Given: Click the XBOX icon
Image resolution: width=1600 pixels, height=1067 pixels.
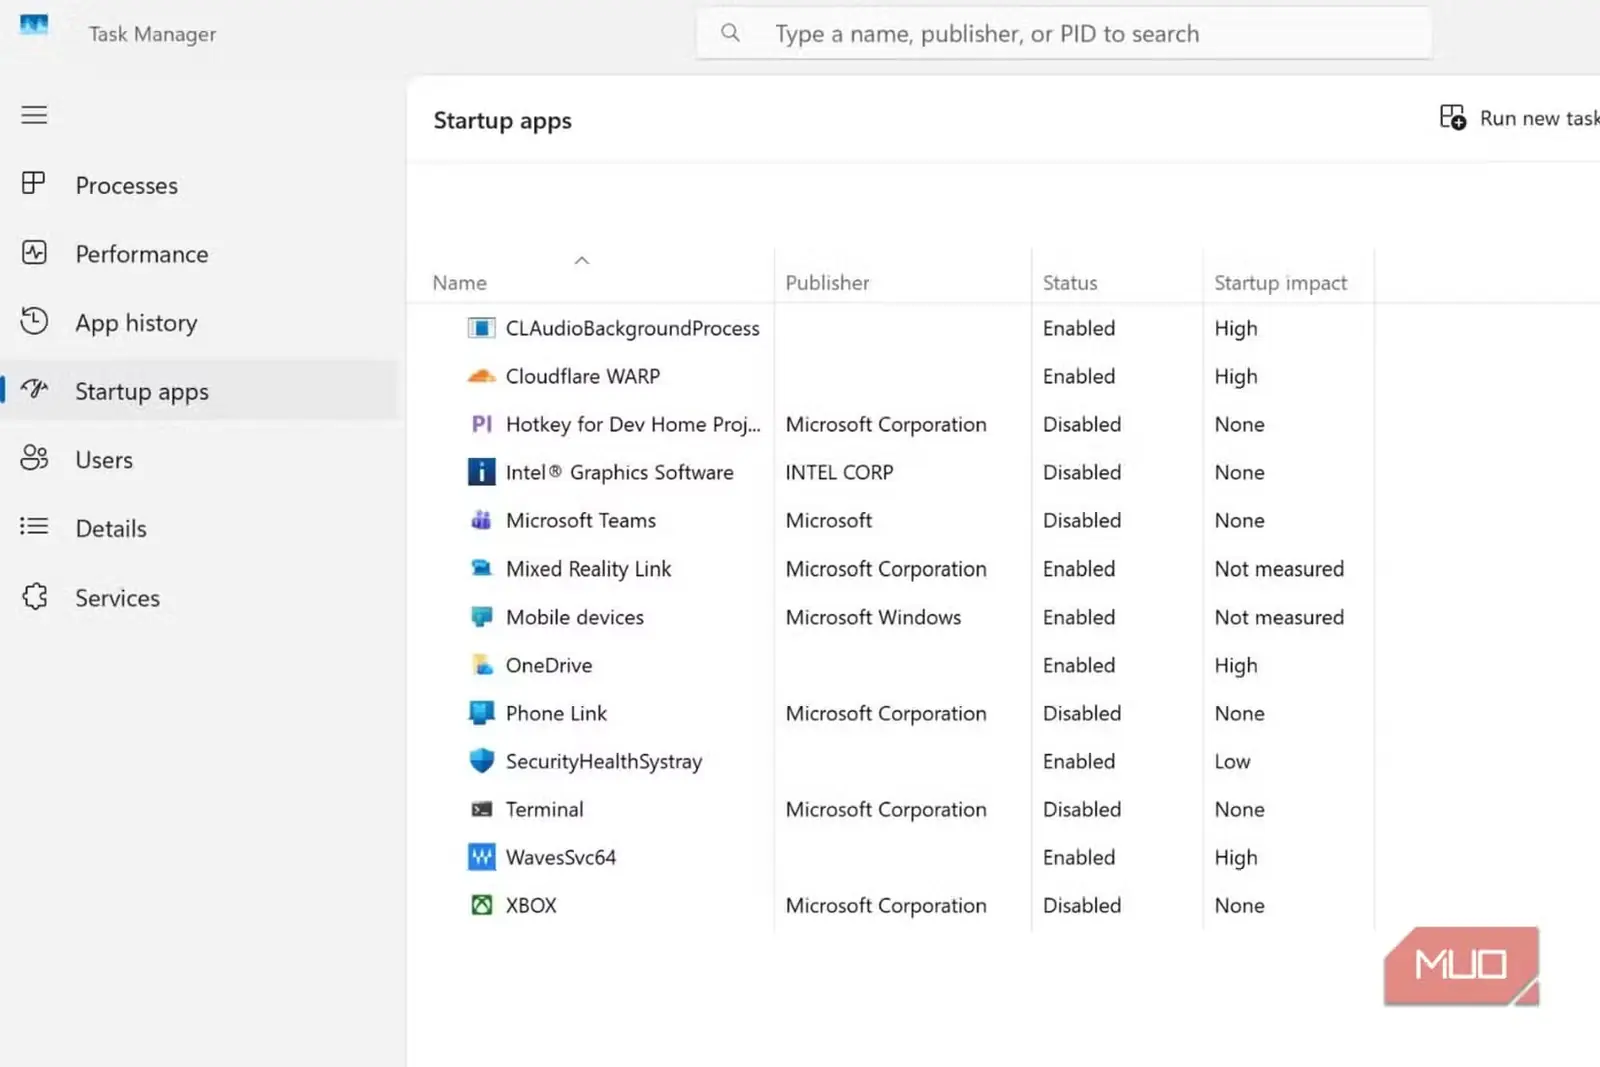Looking at the screenshot, I should [x=481, y=905].
